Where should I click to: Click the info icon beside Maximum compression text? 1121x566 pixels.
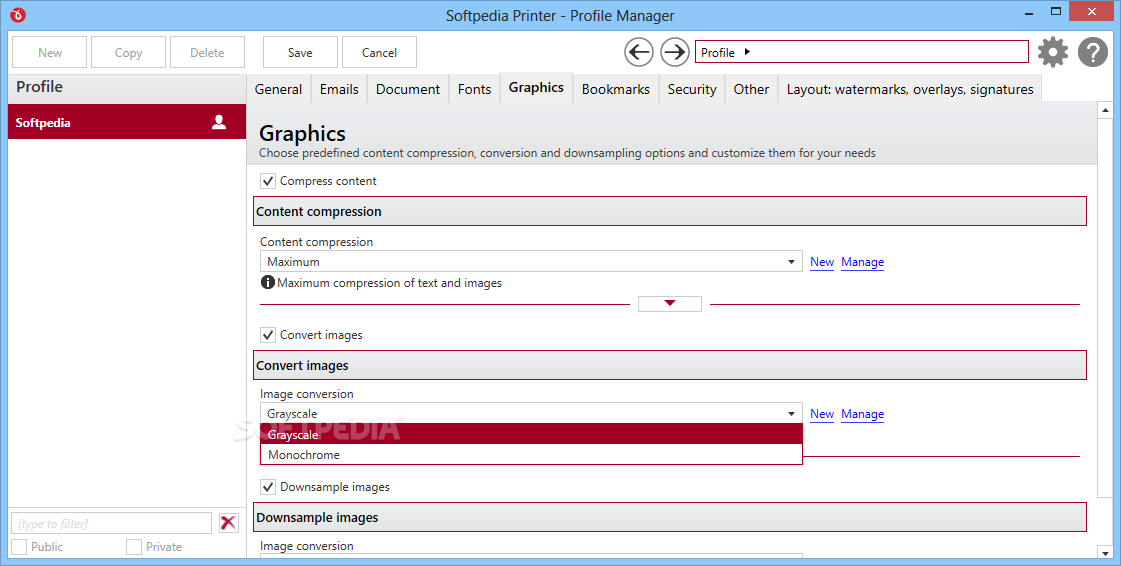(x=267, y=282)
